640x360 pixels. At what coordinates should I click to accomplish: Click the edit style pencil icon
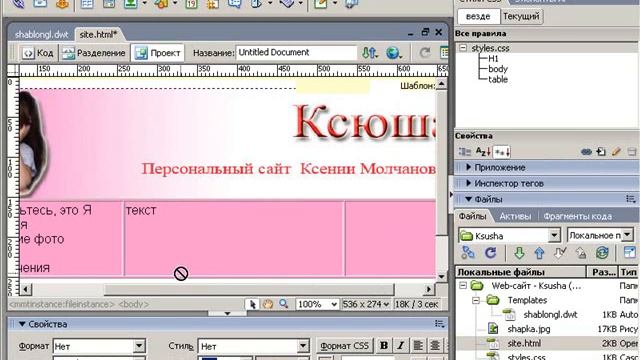[x=616, y=152]
